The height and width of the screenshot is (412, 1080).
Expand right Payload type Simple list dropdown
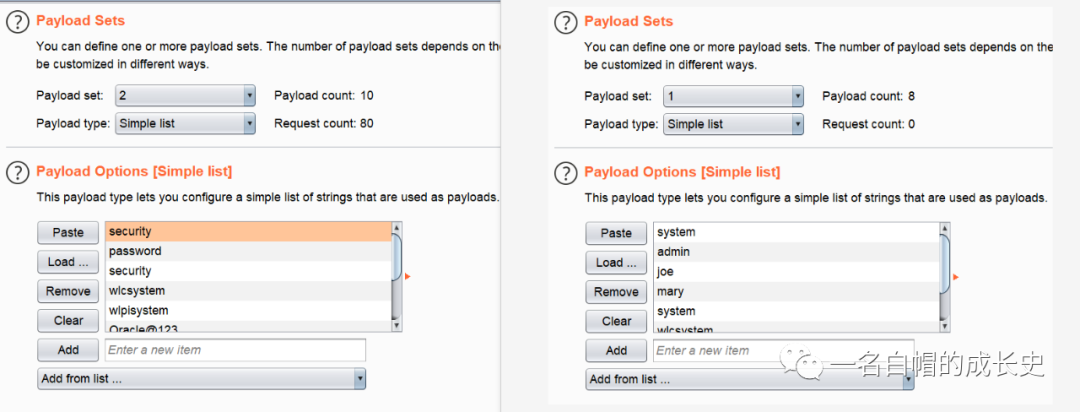733,124
